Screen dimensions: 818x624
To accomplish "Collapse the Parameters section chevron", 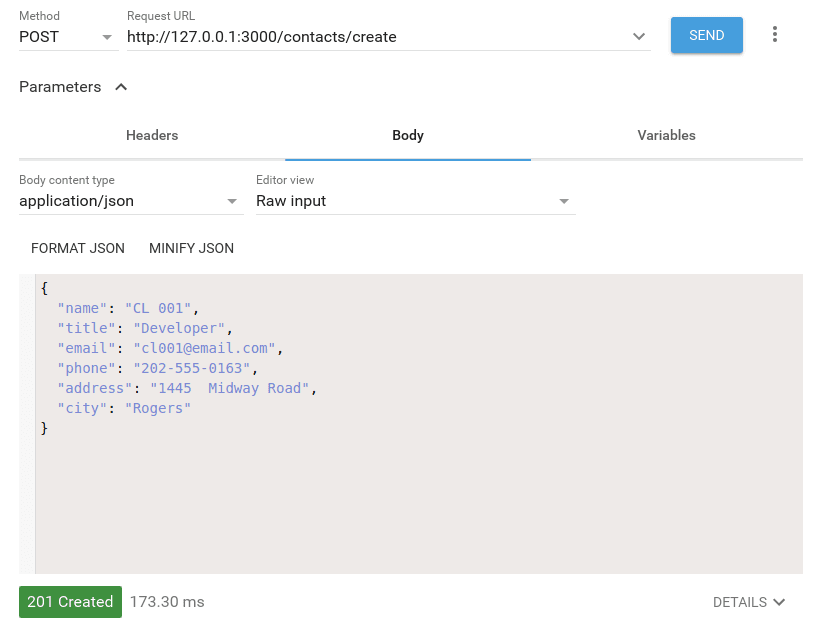I will coord(120,87).
